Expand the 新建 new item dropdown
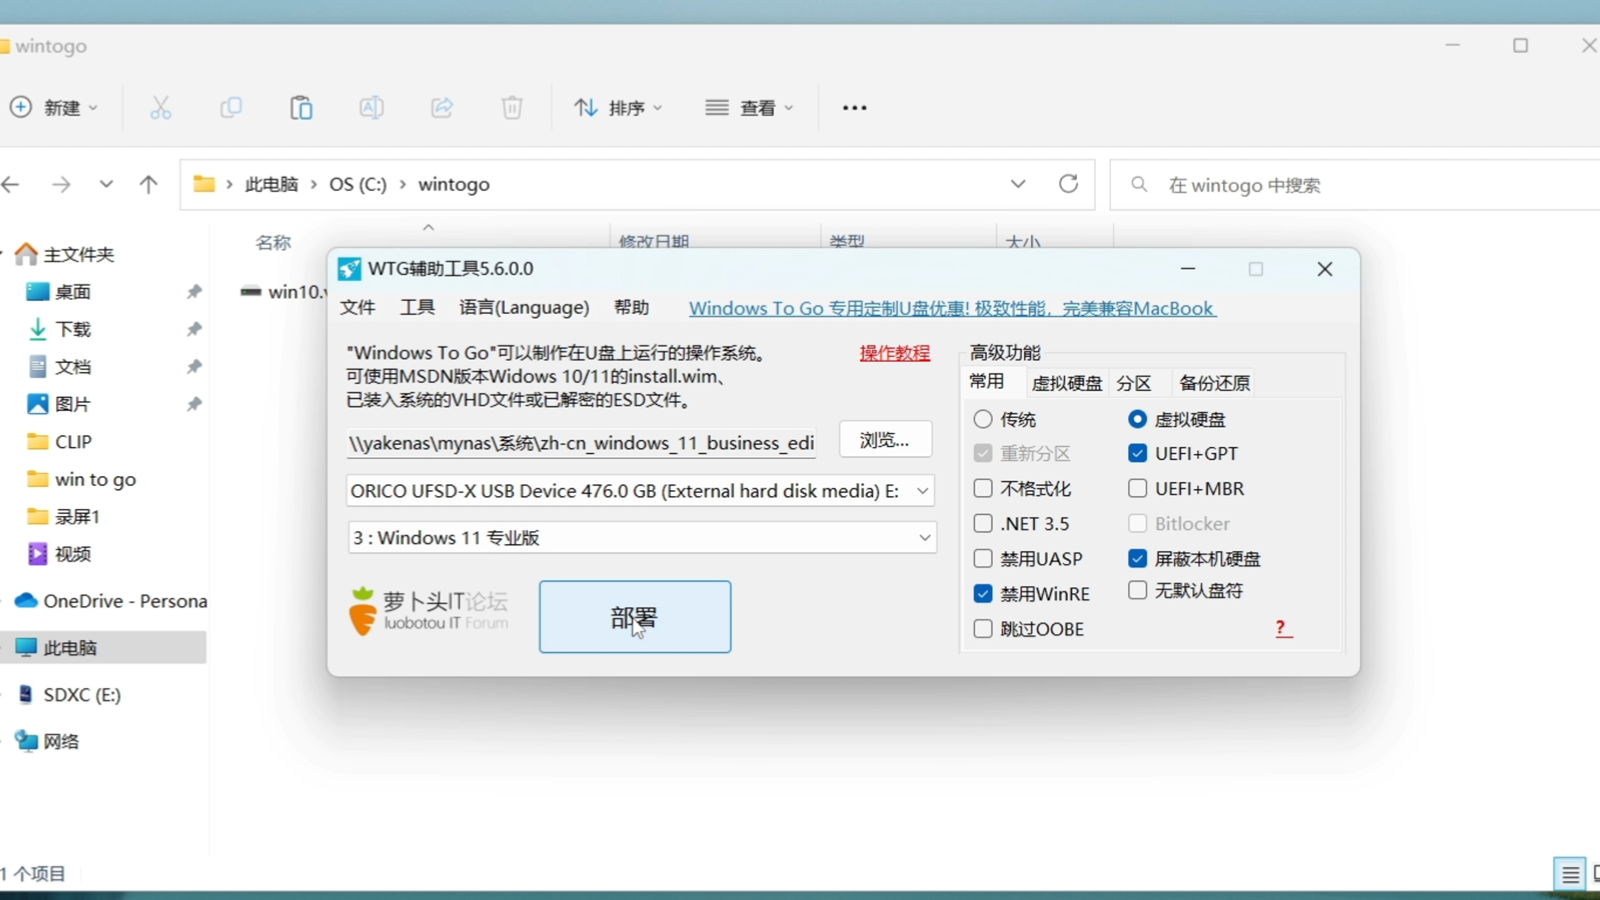Image resolution: width=1600 pixels, height=900 pixels. tap(94, 108)
